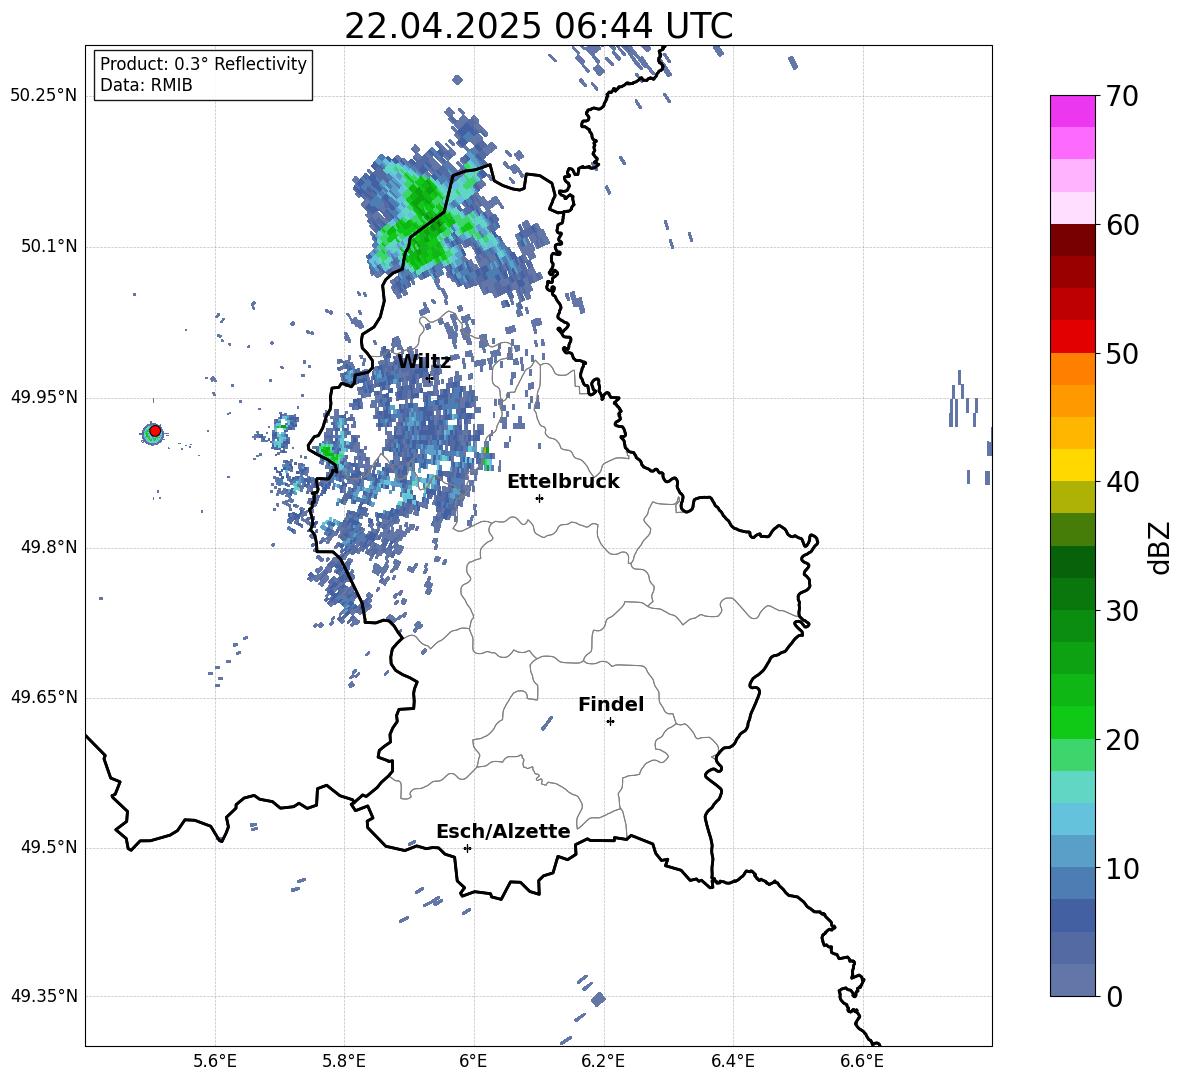The height and width of the screenshot is (1081, 1184).
Task: Click the 10 value on colorbar
Action: [x=1122, y=869]
